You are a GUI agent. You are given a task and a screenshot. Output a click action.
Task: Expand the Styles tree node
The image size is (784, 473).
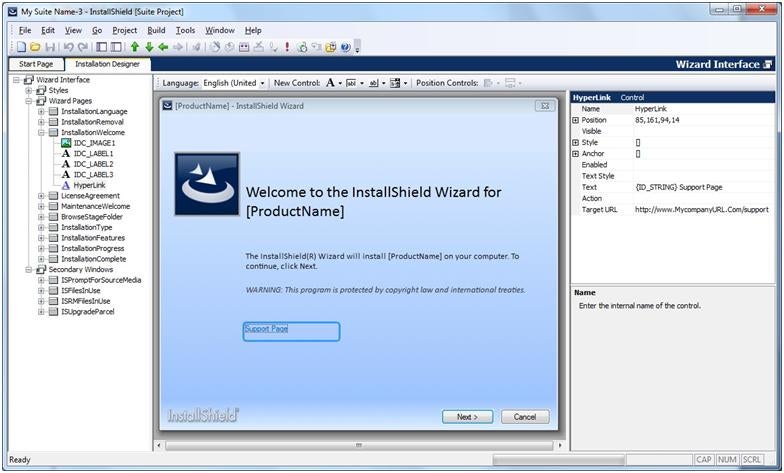pos(28,90)
